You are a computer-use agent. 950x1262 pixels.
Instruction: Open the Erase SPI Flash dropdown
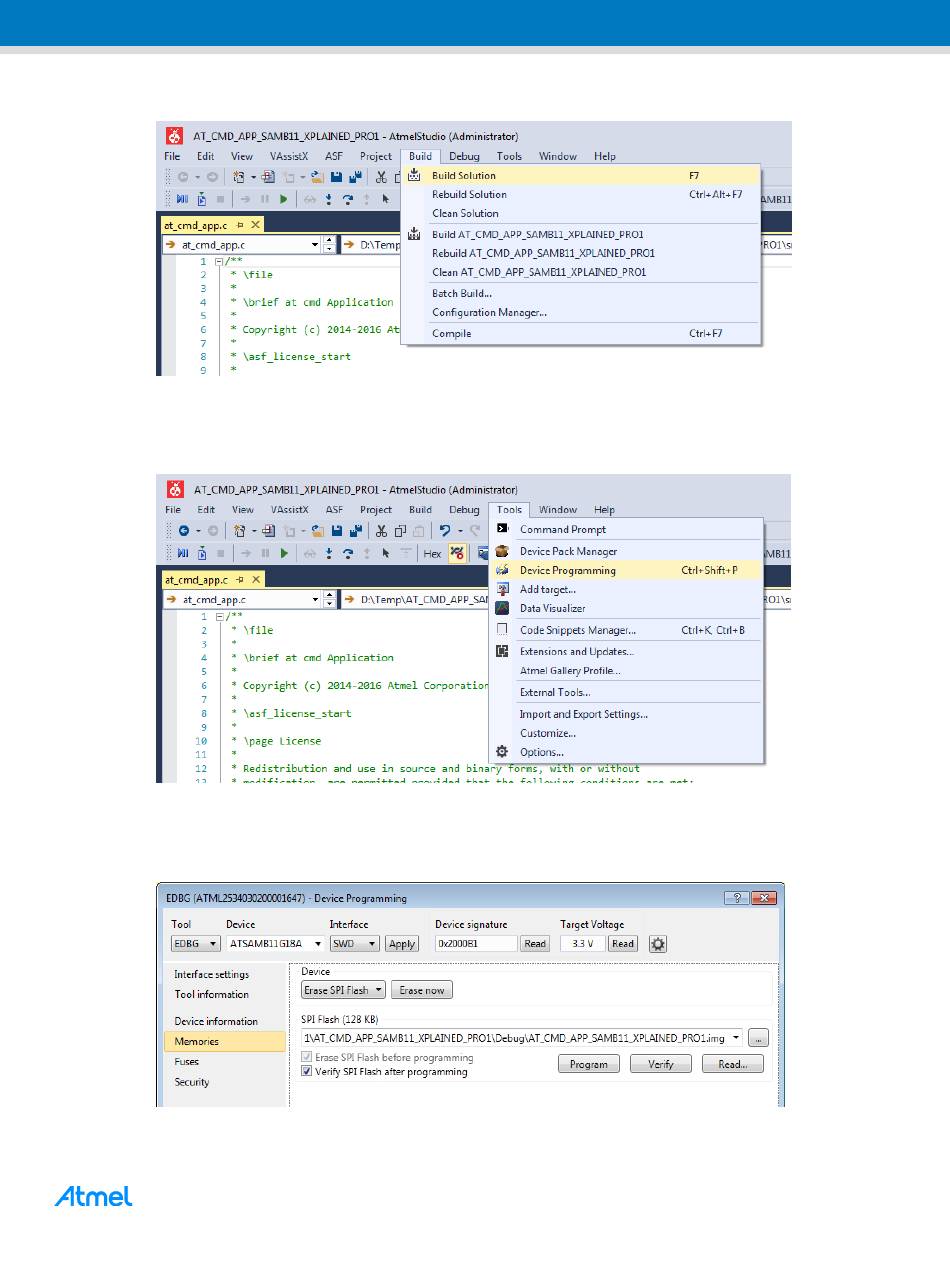[x=344, y=990]
